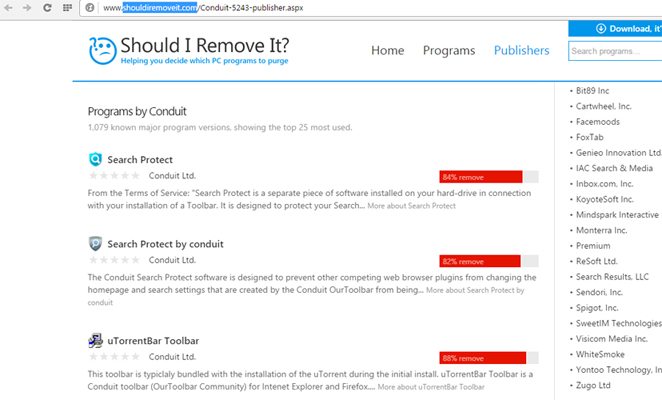662x400 pixels.
Task: Click the 88% remove bar for uTorrentBar
Action: pos(488,358)
